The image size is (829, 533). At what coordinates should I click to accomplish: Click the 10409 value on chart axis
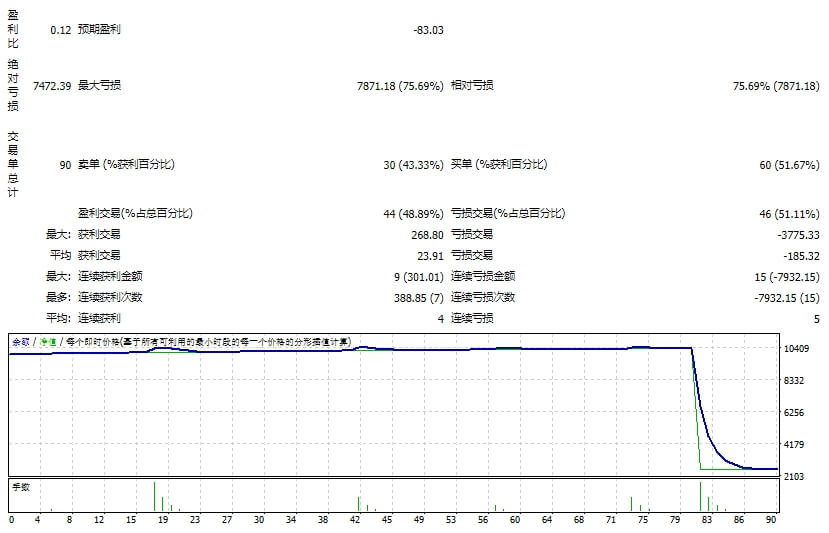[x=797, y=349]
